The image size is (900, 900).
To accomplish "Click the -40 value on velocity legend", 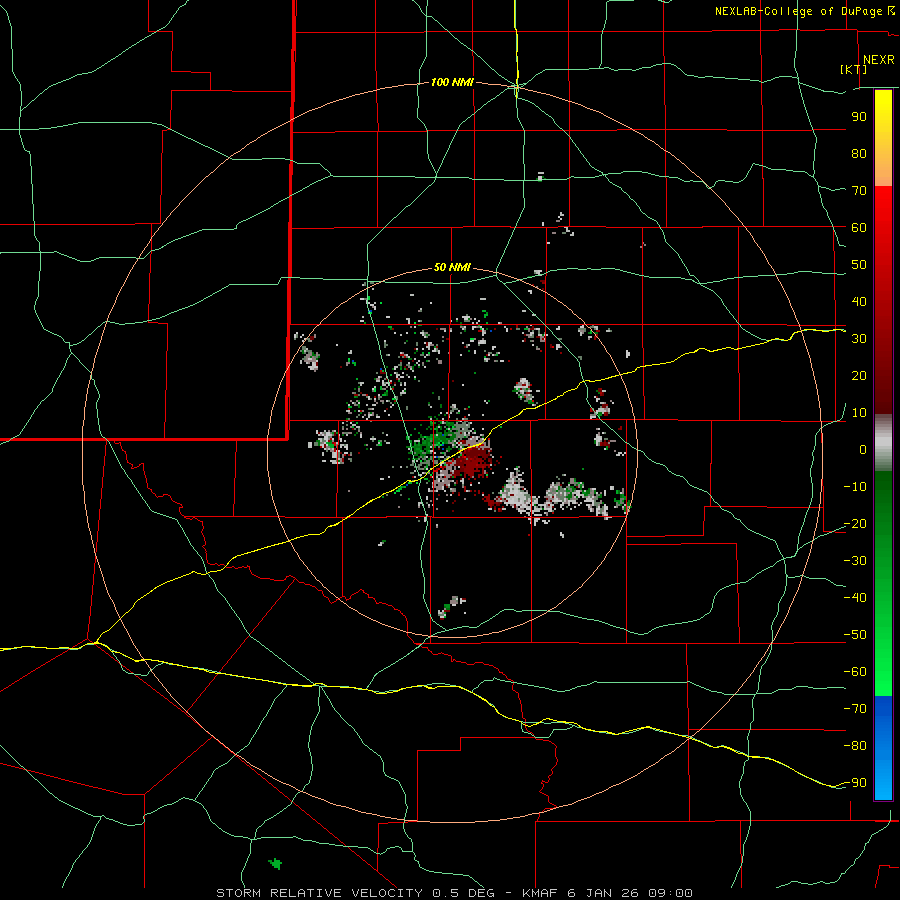I will coord(855,598).
